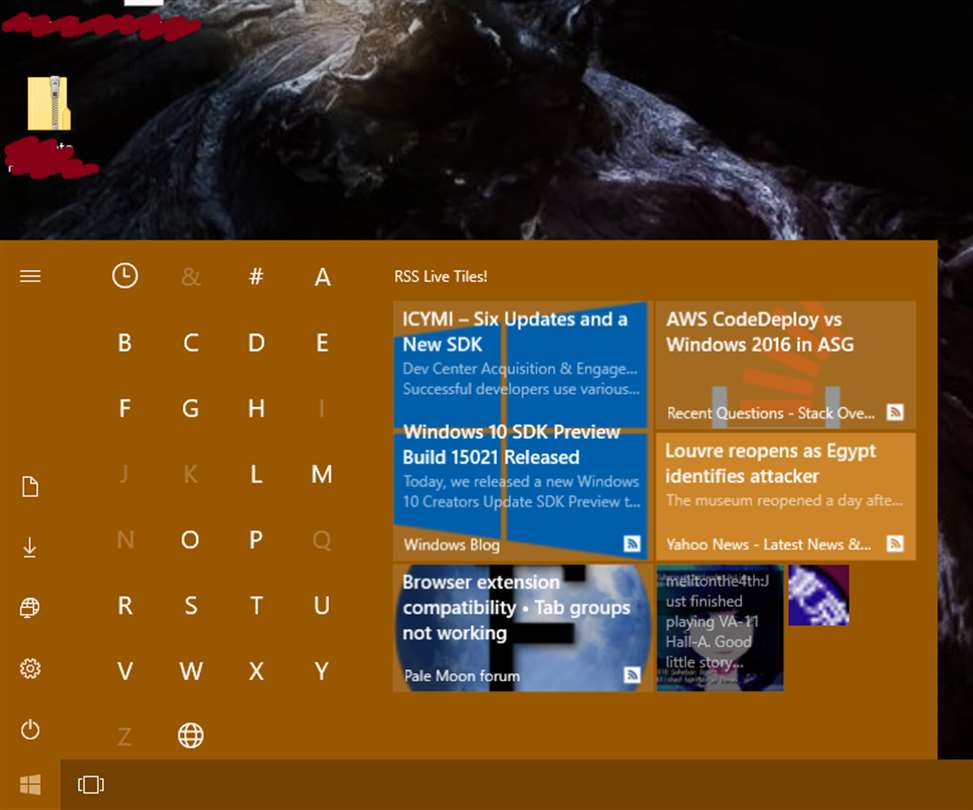Jump to apps under # section
This screenshot has height=810, width=973.
pyautogui.click(x=256, y=276)
